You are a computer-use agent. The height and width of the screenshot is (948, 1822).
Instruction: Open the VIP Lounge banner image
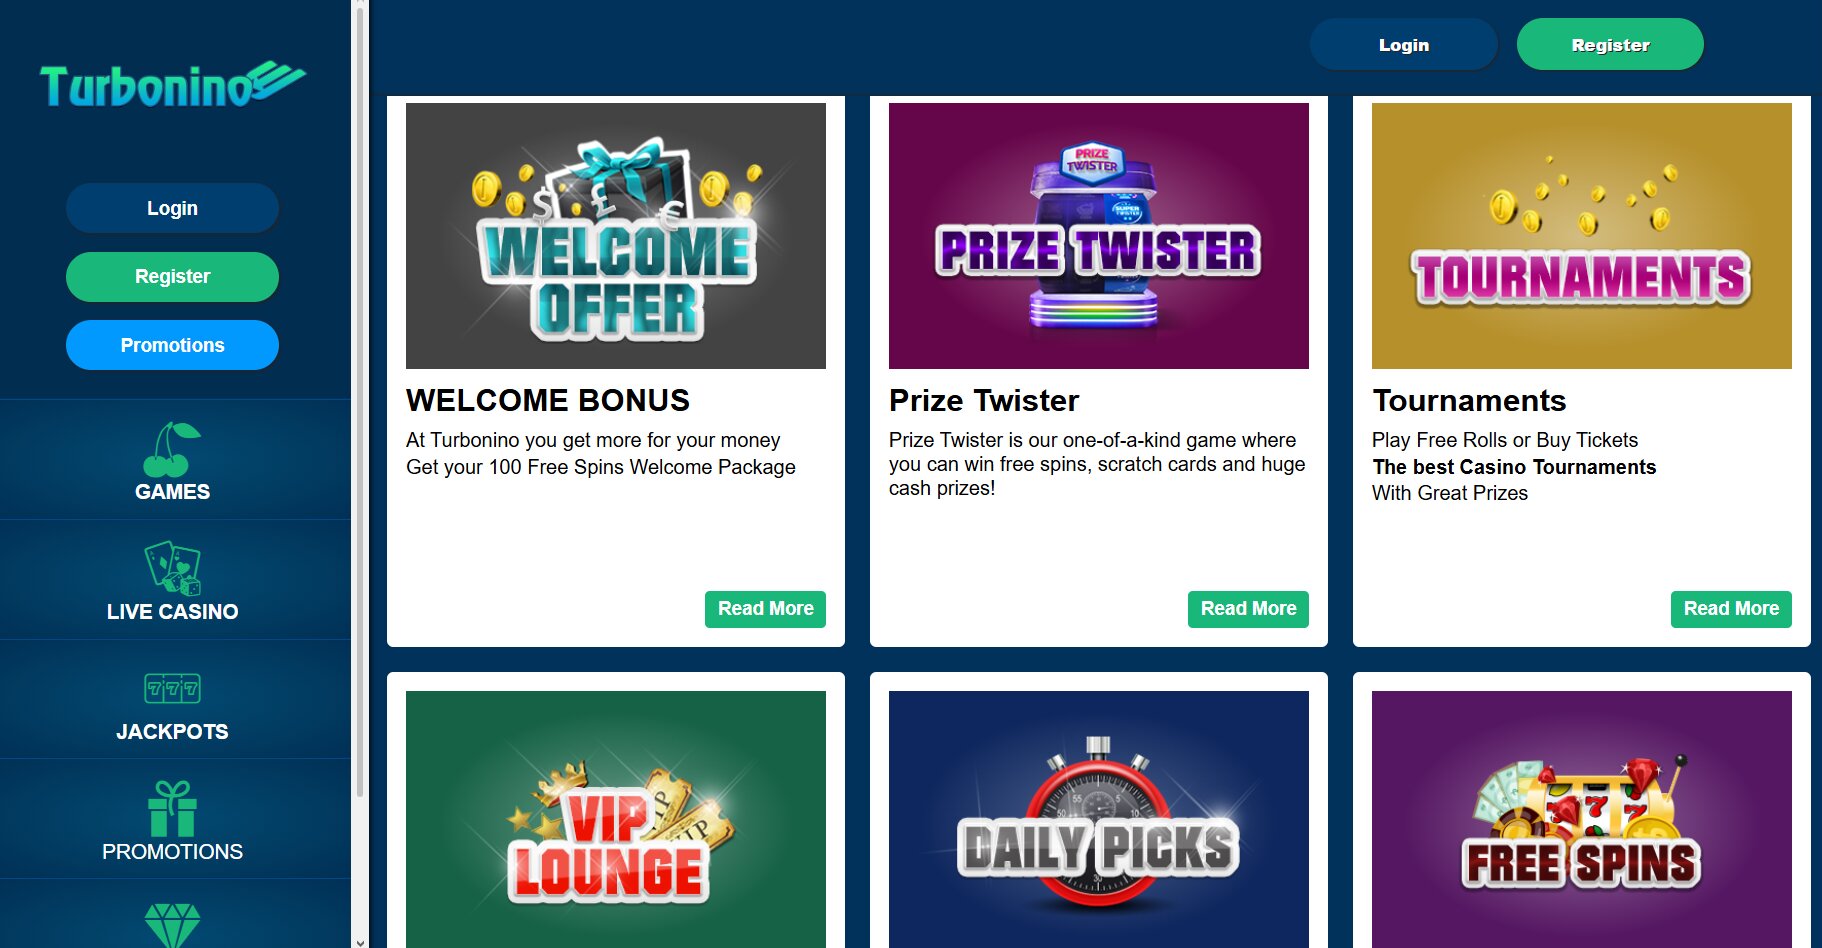[x=616, y=819]
